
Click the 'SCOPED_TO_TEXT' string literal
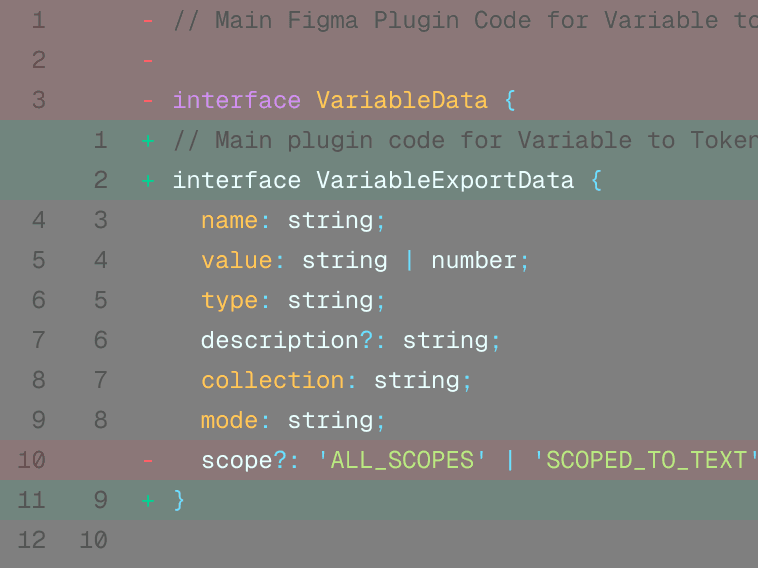coord(645,460)
